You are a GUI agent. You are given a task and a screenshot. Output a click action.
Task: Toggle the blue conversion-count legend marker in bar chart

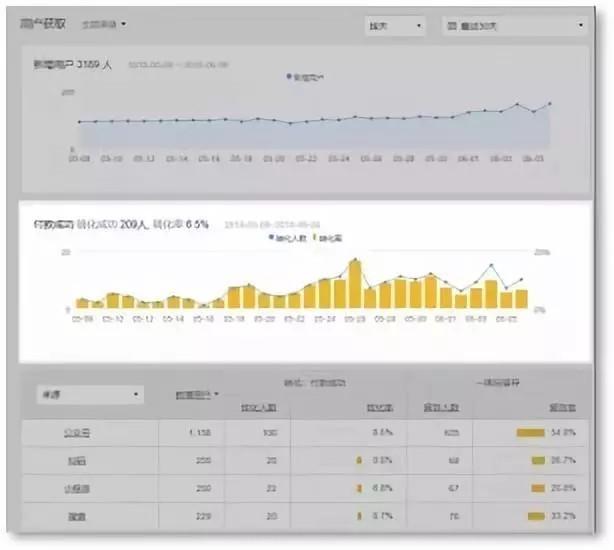pos(271,237)
